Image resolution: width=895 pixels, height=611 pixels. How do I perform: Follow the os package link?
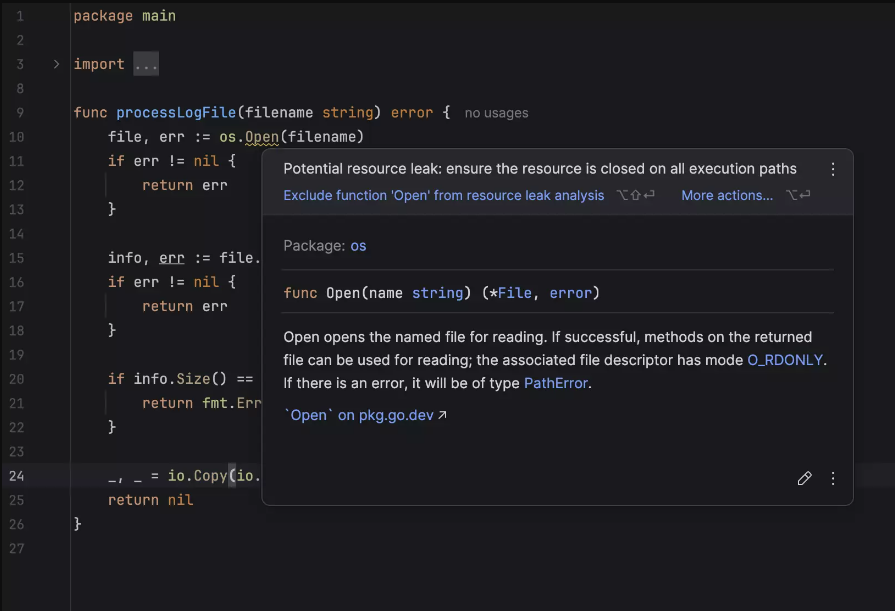click(x=358, y=246)
